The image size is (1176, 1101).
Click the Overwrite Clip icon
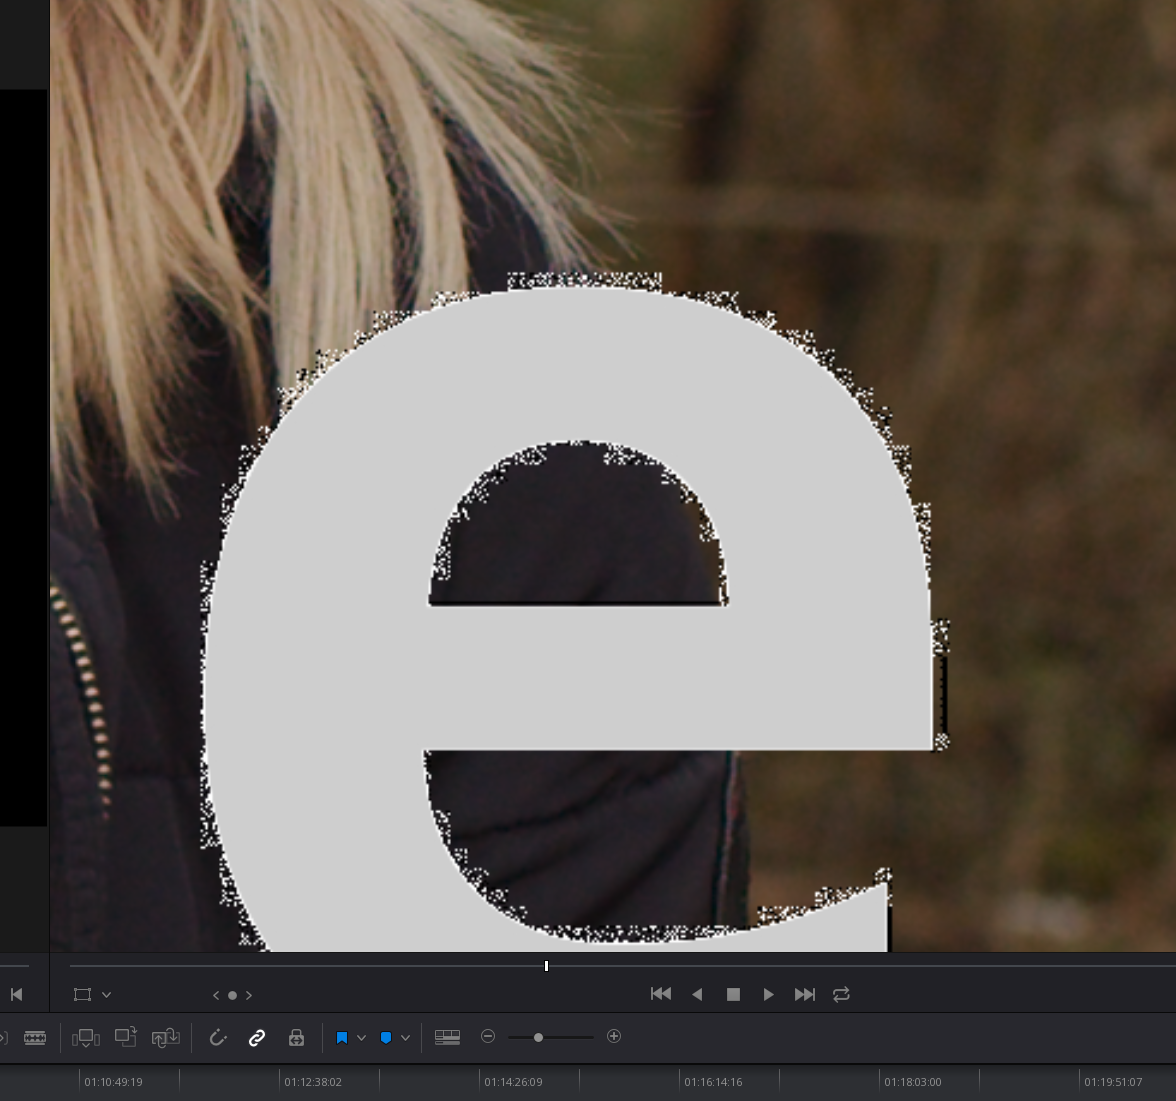[x=125, y=1036]
